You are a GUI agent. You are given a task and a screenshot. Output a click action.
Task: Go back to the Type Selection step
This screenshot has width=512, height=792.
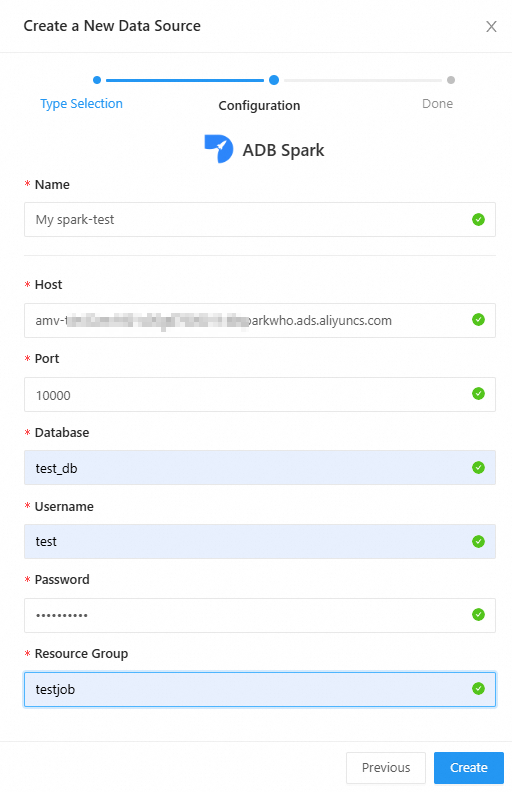pyautogui.click(x=81, y=104)
